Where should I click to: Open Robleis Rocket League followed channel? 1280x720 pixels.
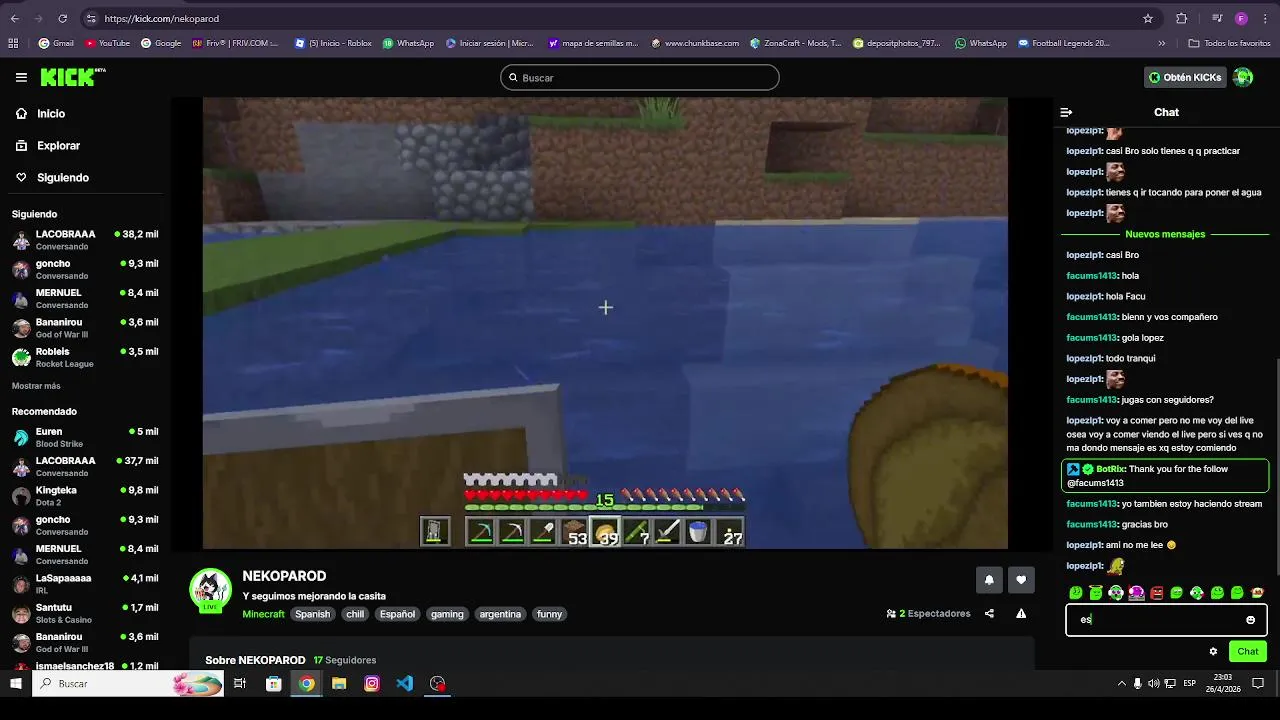point(85,357)
